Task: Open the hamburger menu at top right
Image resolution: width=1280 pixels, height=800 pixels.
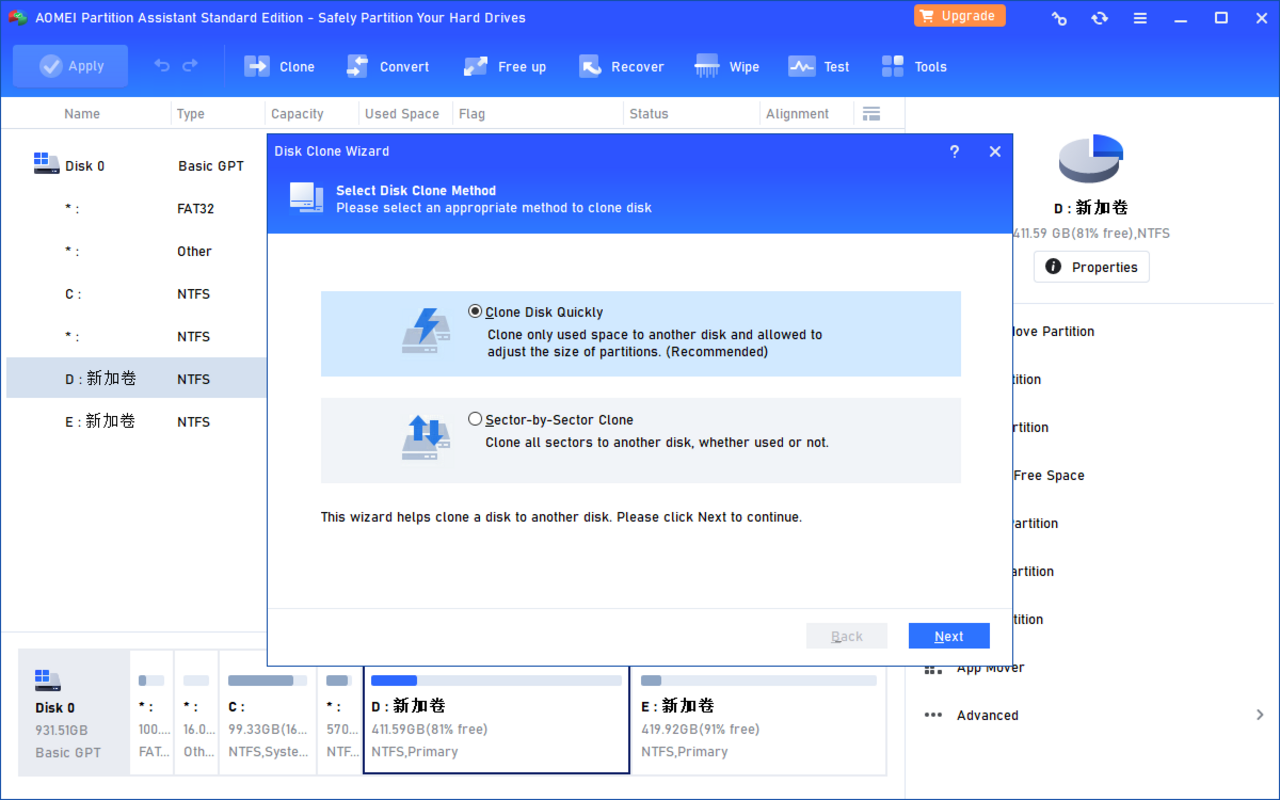Action: click(x=1140, y=17)
